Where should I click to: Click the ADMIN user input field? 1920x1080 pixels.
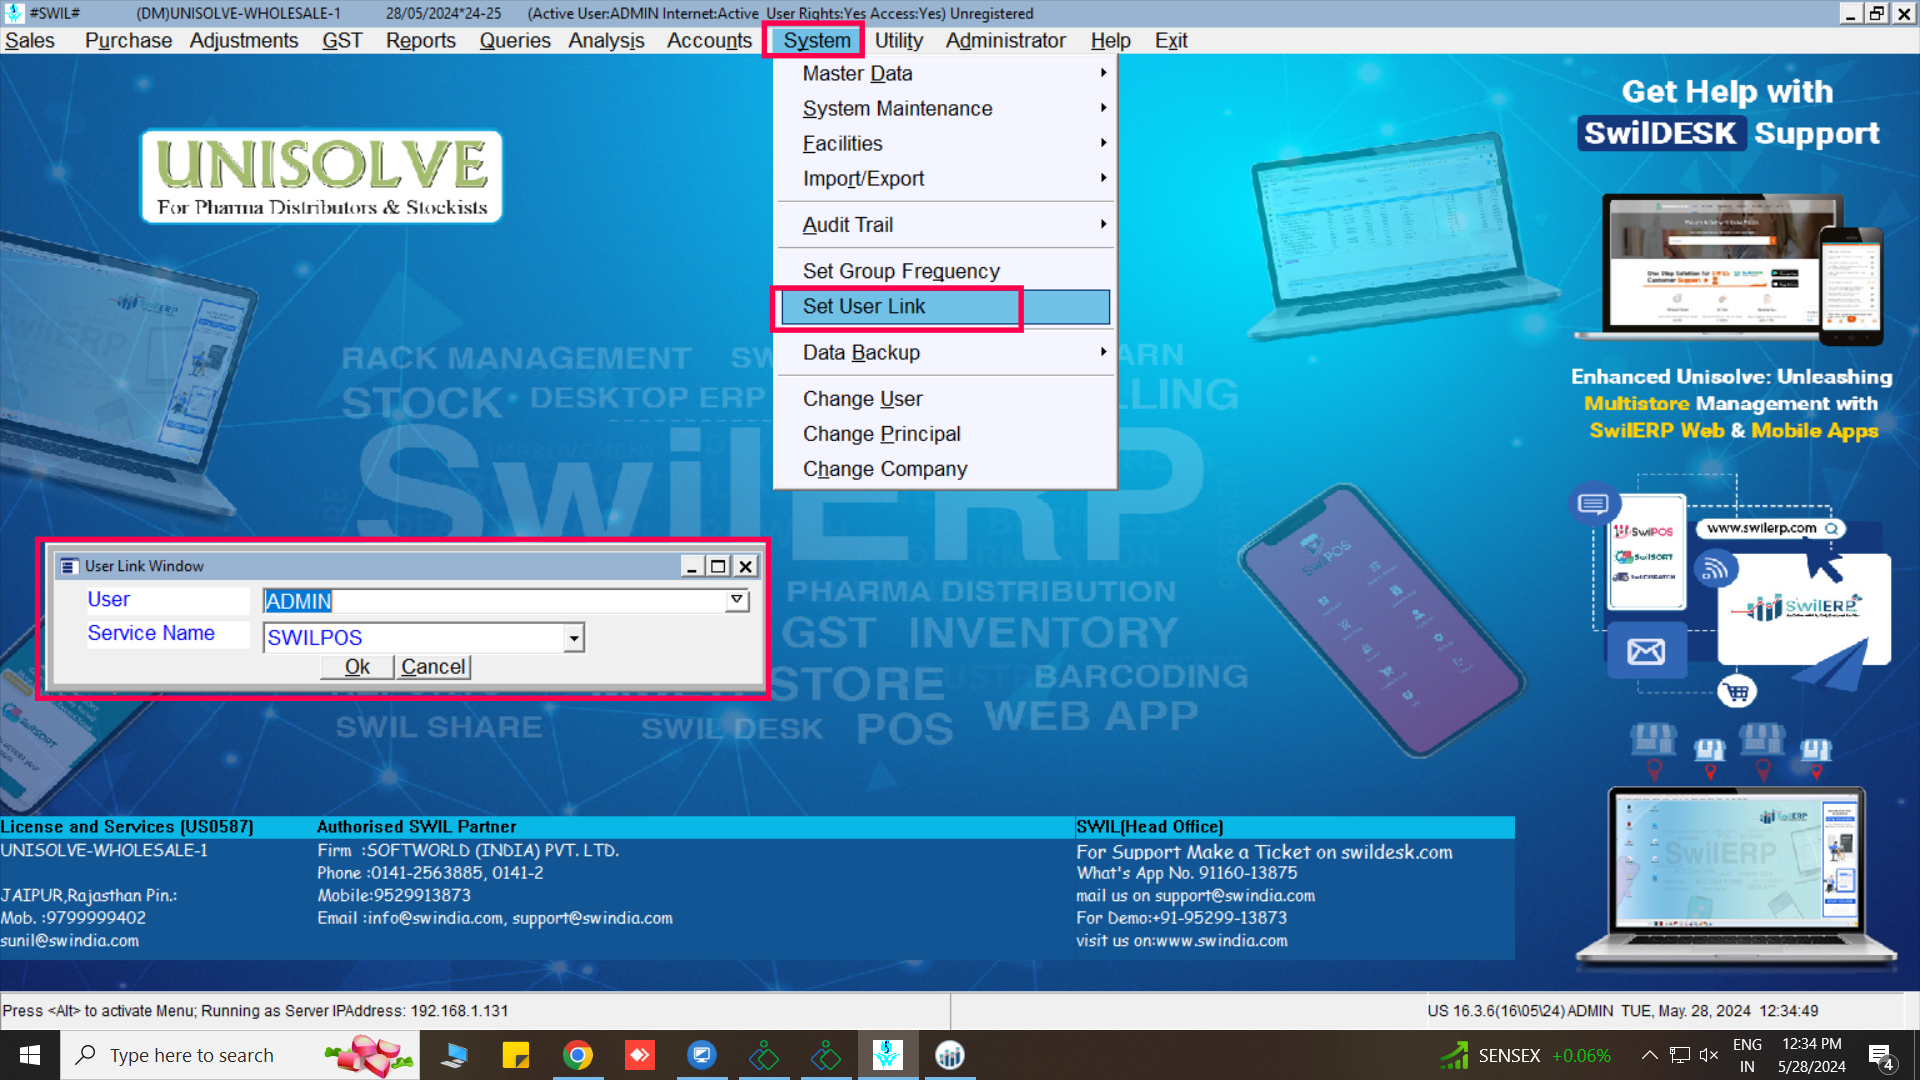coord(494,601)
